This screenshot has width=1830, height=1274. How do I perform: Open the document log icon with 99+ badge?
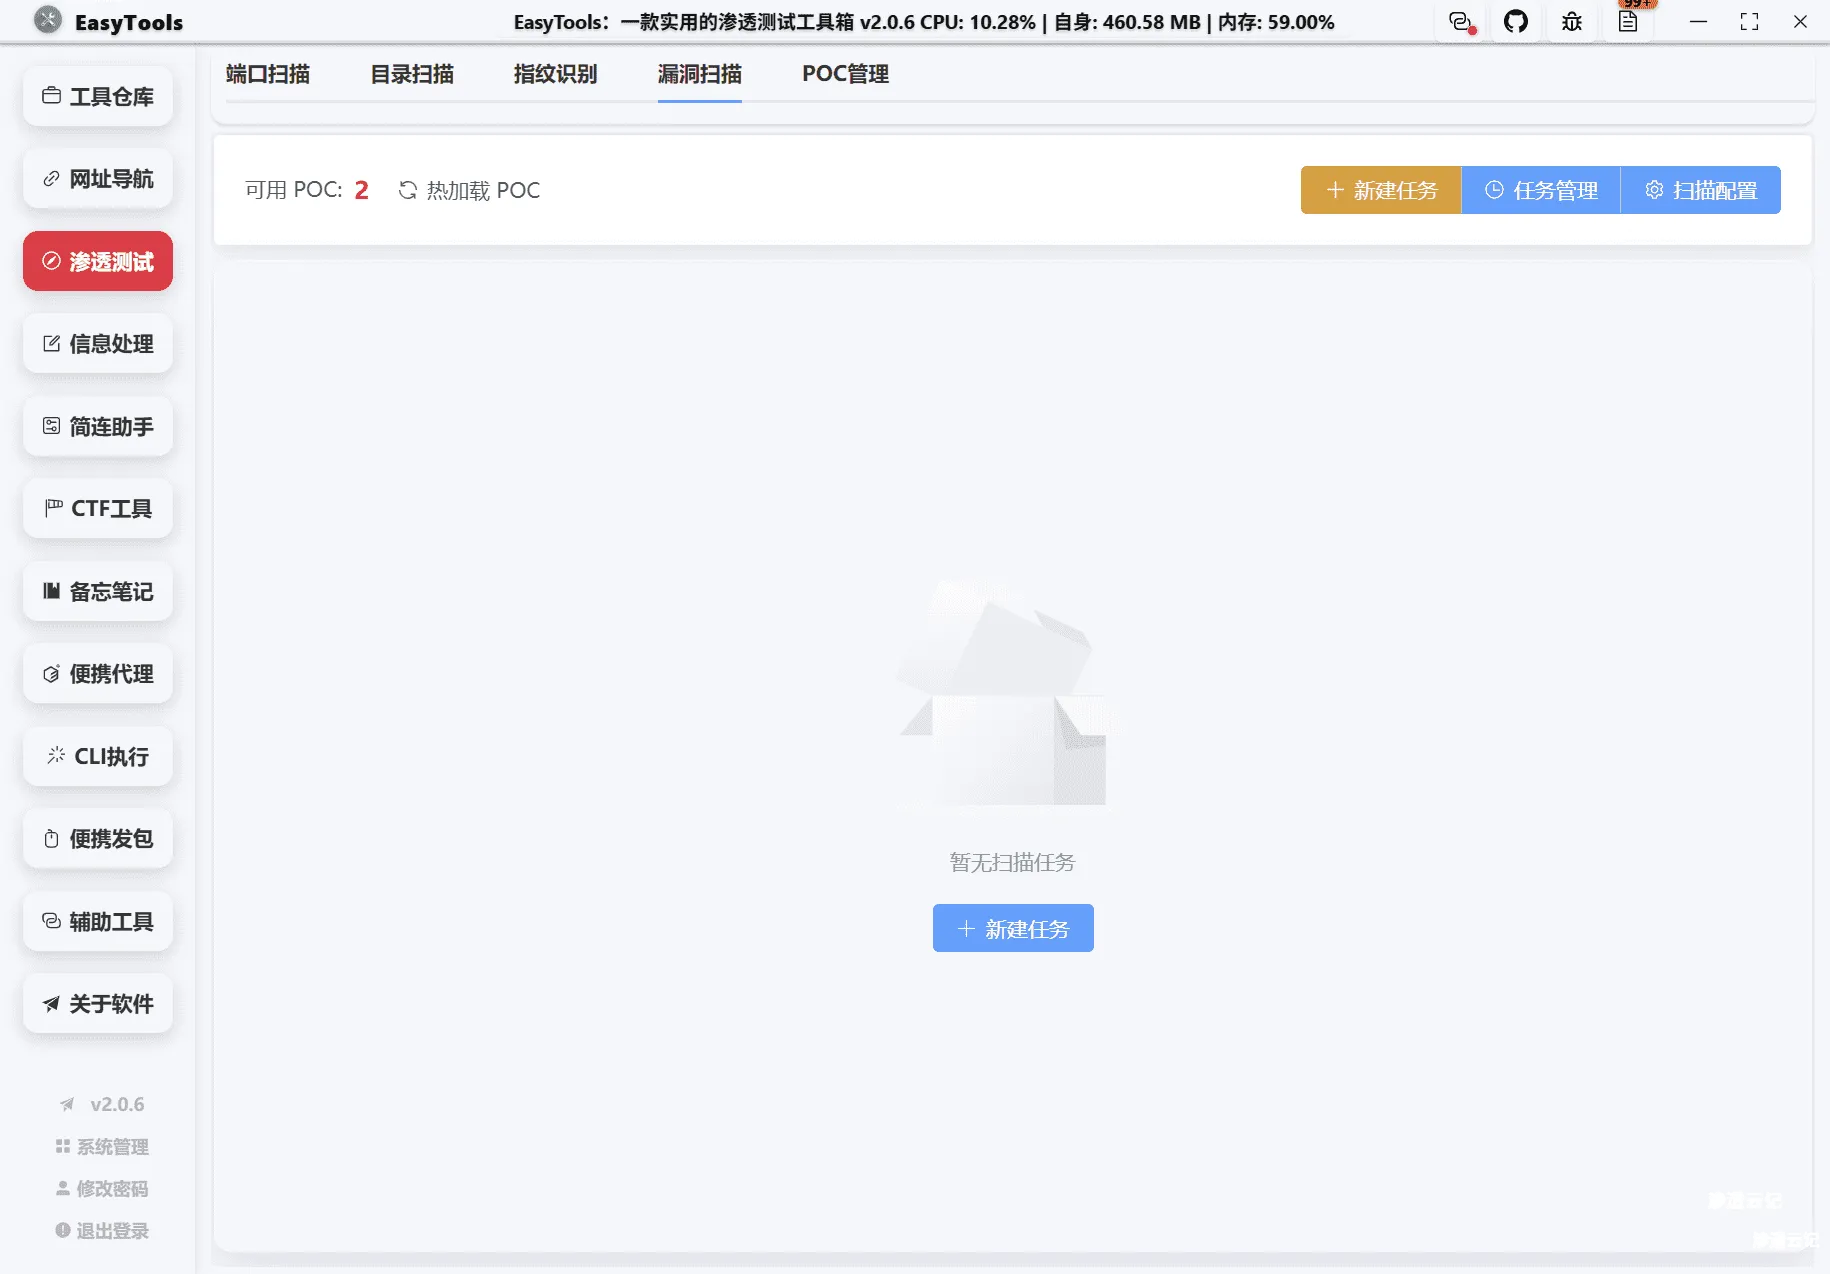[x=1629, y=21]
